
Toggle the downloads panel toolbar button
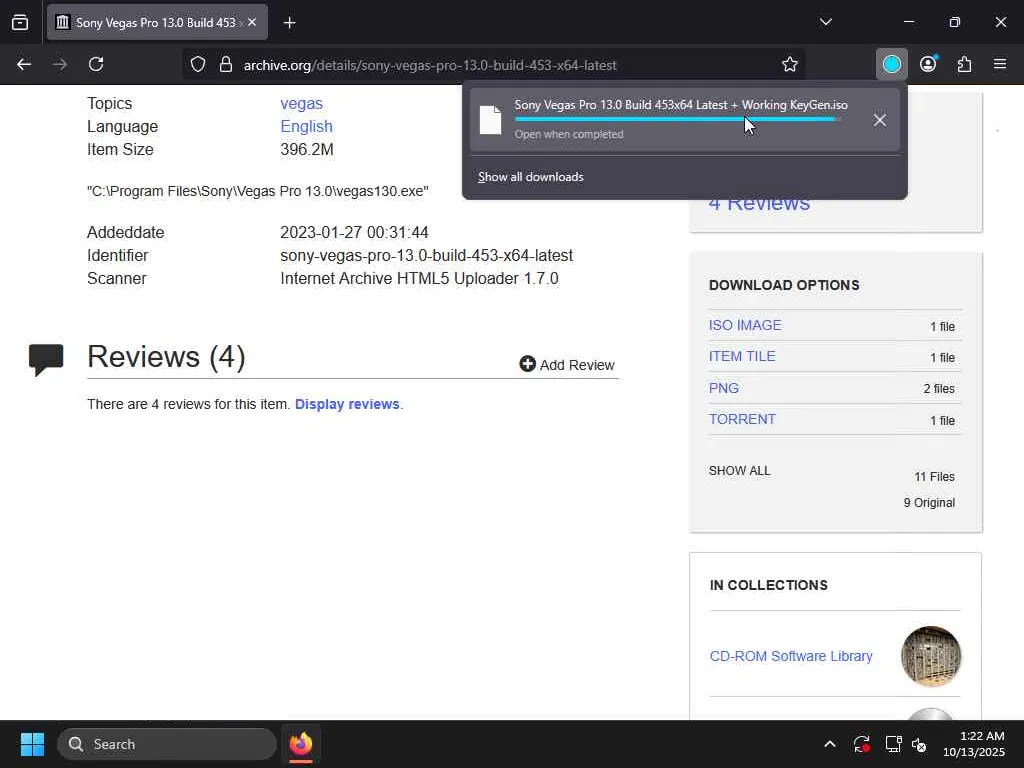tap(891, 64)
